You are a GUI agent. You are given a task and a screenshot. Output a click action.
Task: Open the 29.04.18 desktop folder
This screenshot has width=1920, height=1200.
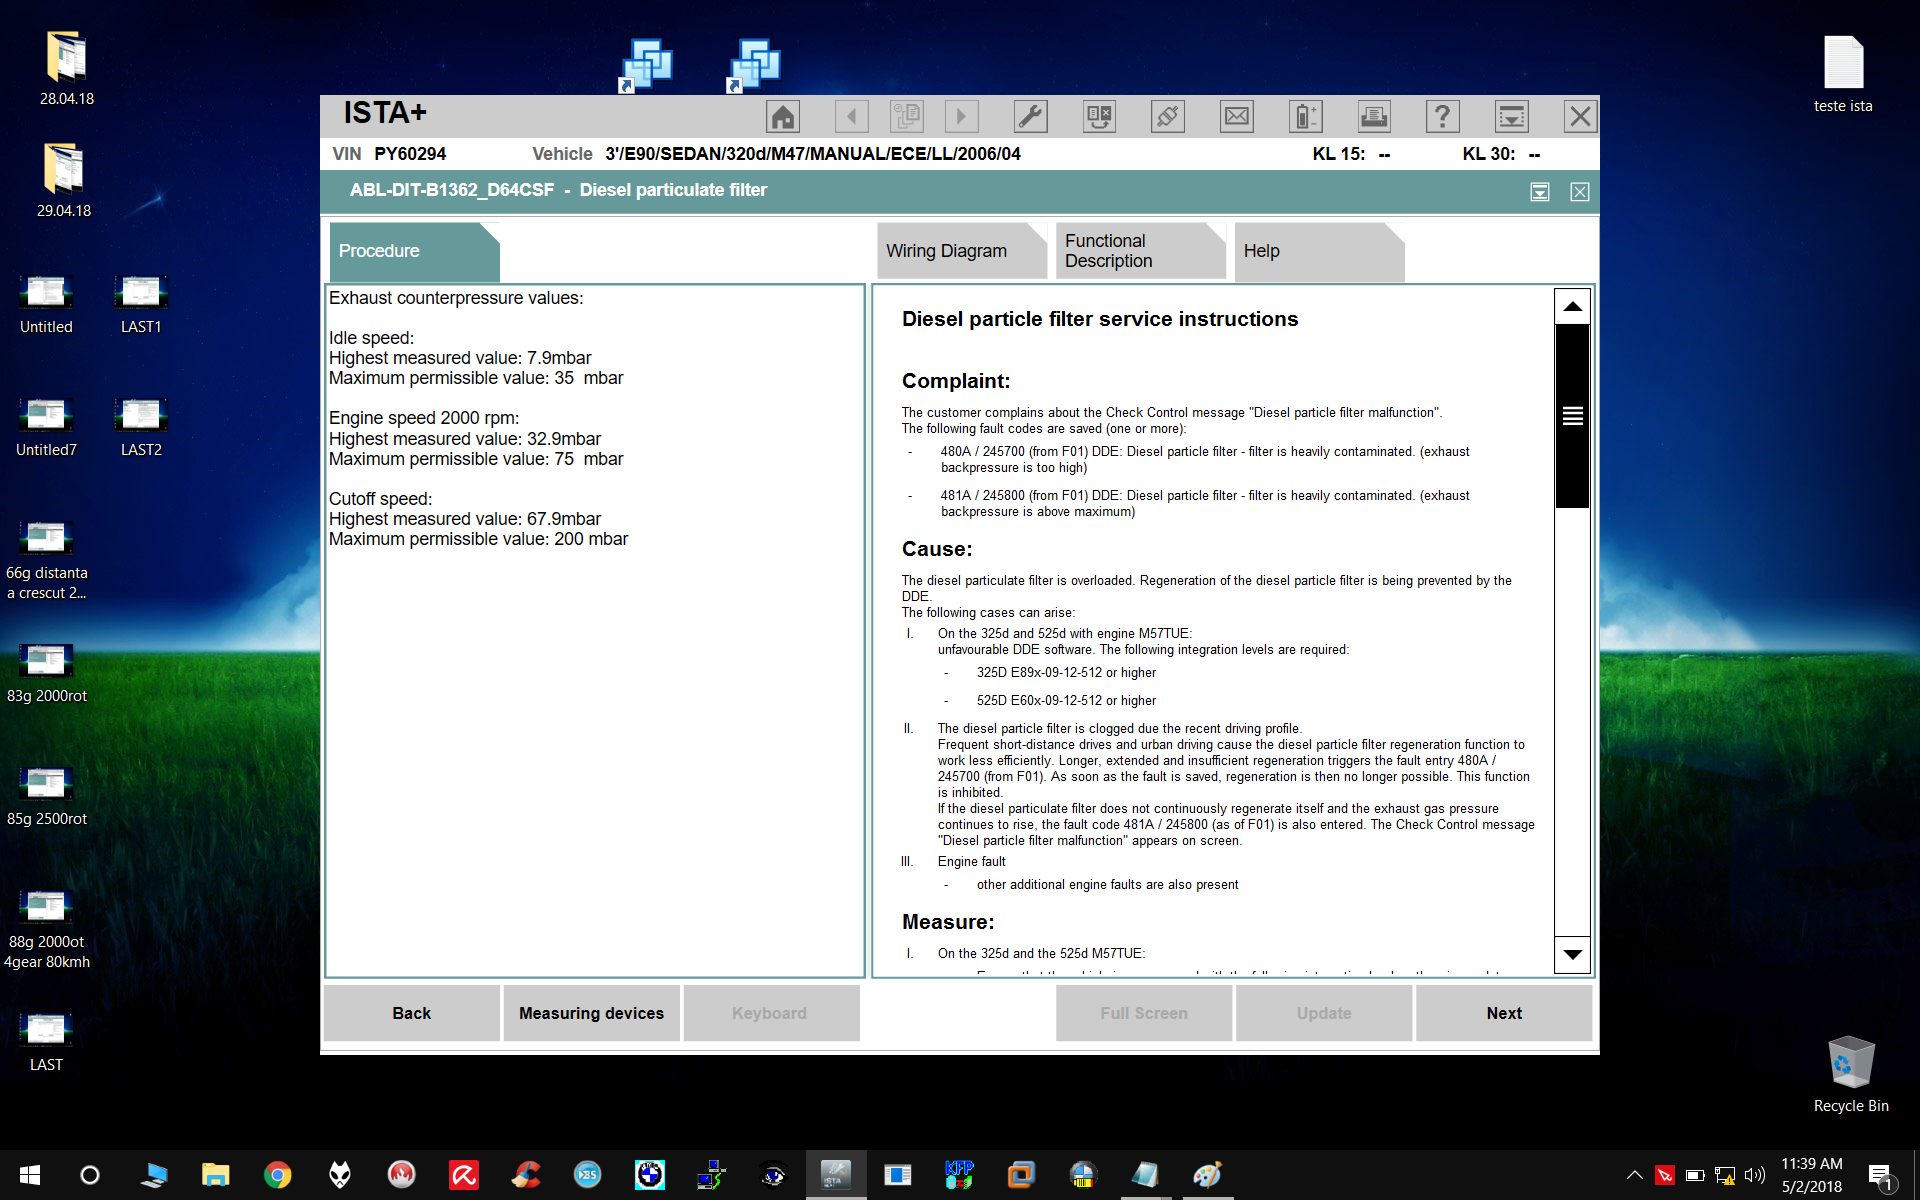click(64, 180)
